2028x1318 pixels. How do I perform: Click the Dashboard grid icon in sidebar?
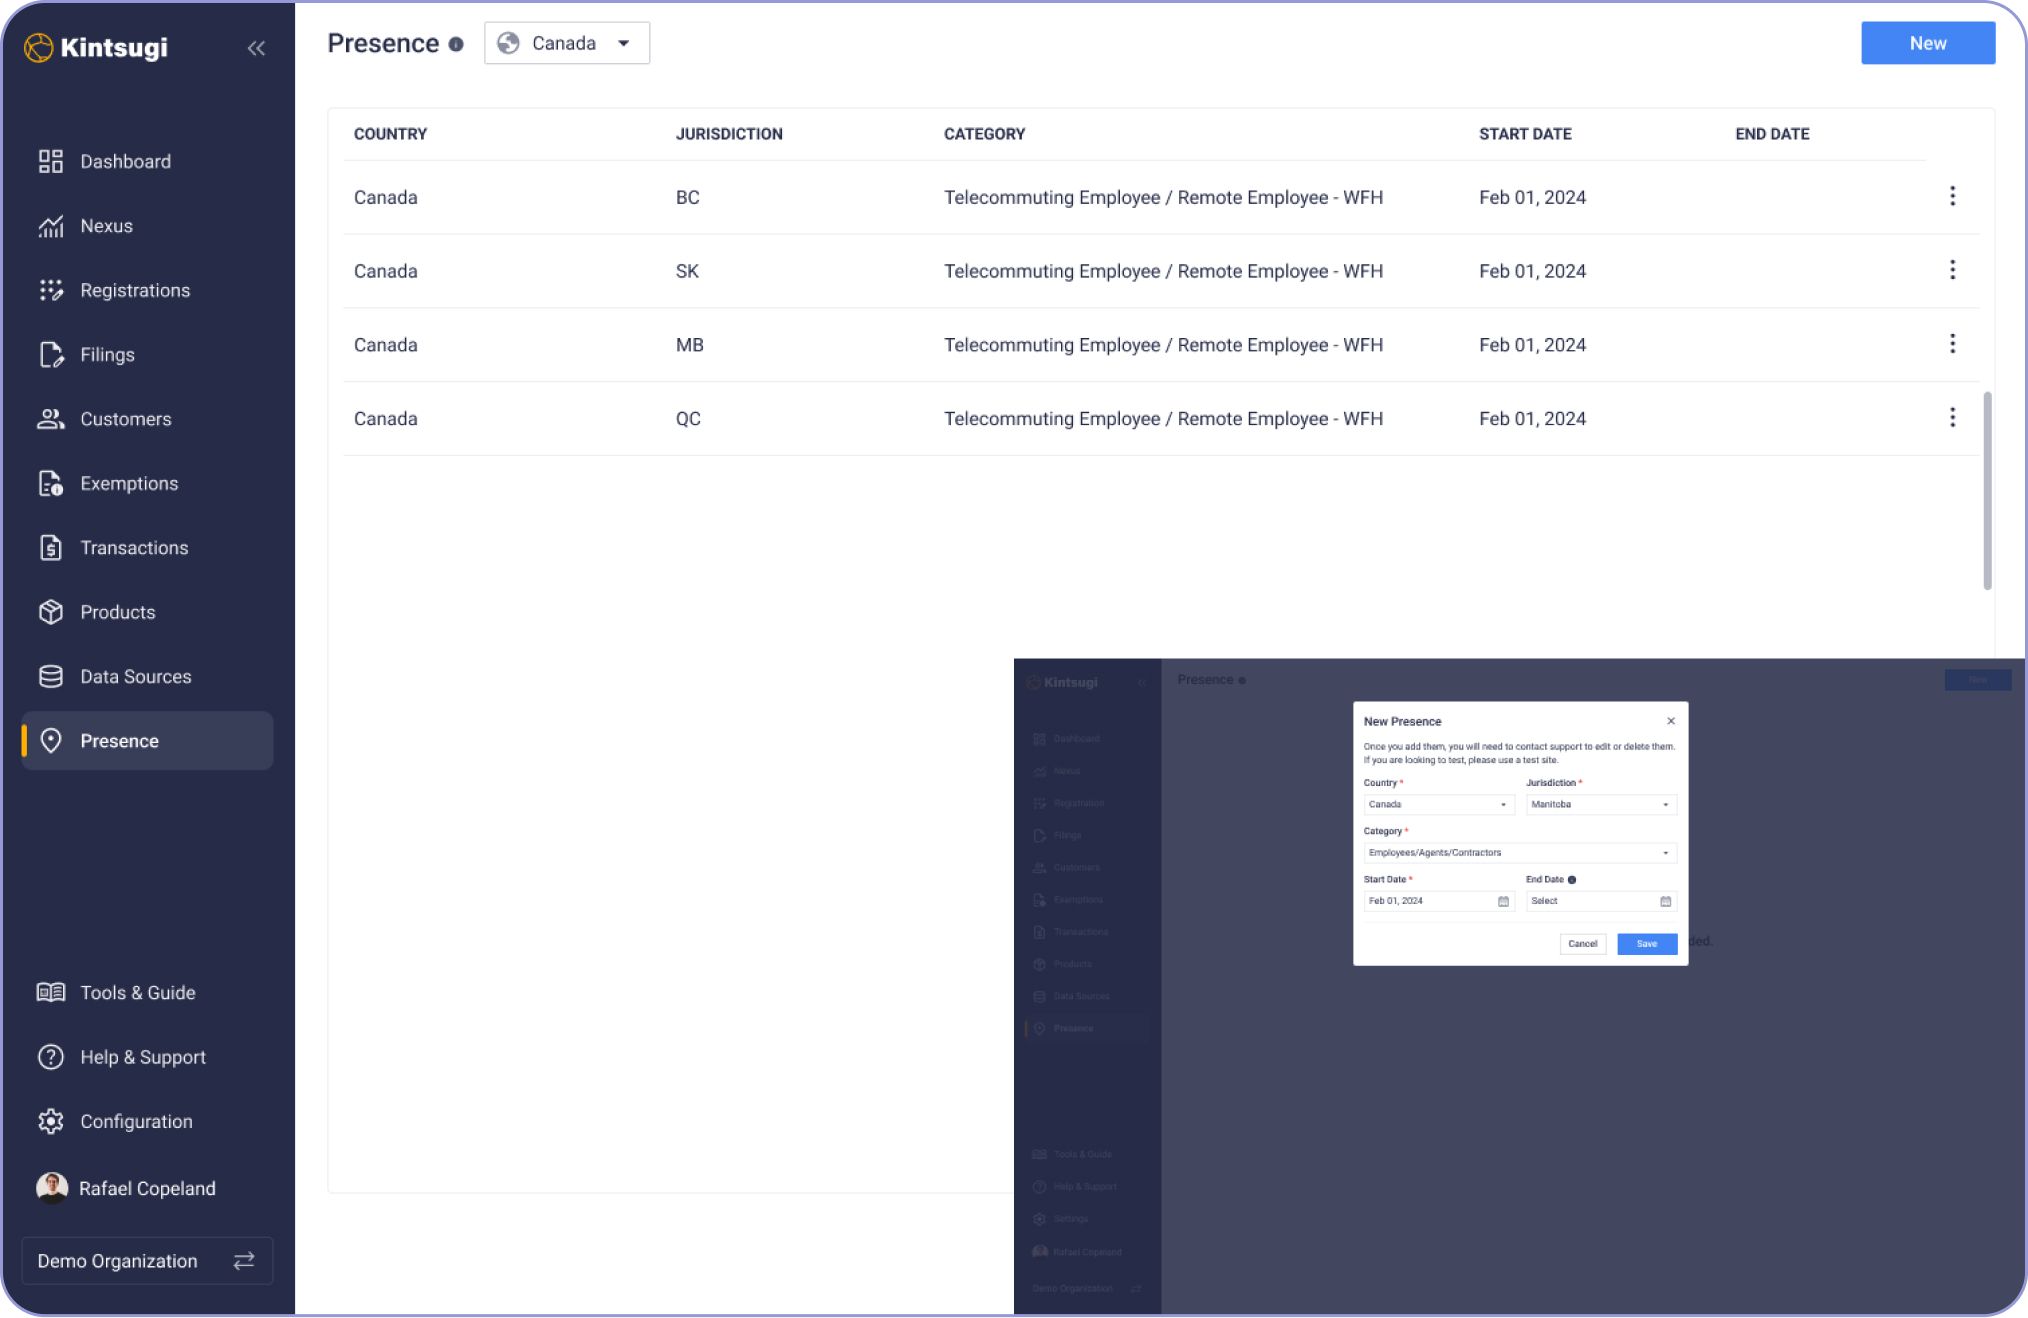50,161
